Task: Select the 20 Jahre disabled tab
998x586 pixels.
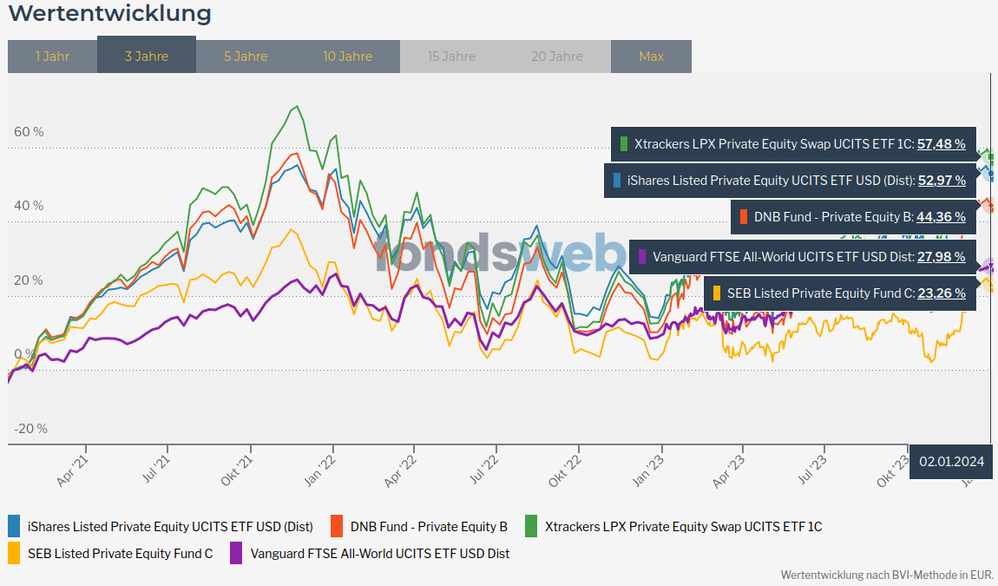Action: tap(557, 56)
